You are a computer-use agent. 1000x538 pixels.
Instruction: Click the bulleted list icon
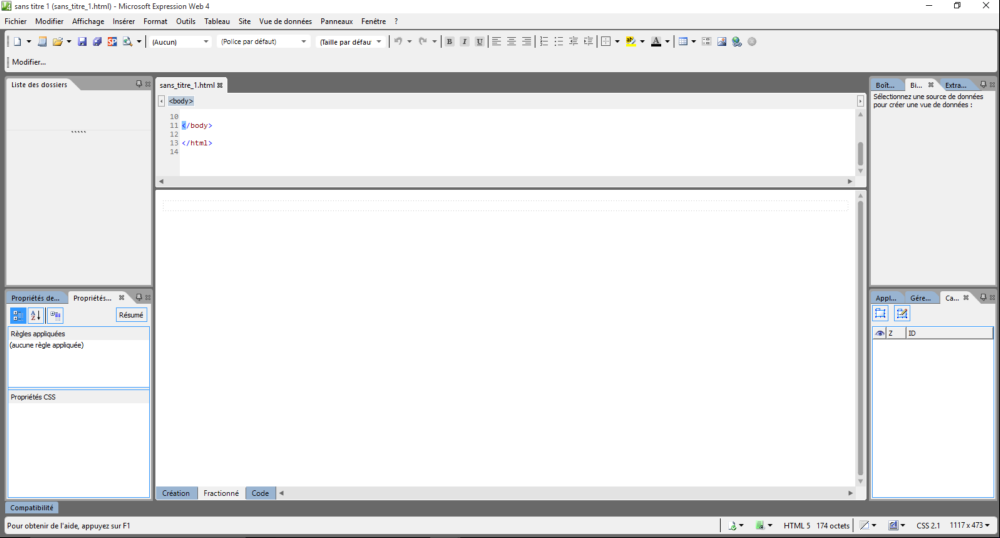pos(558,42)
